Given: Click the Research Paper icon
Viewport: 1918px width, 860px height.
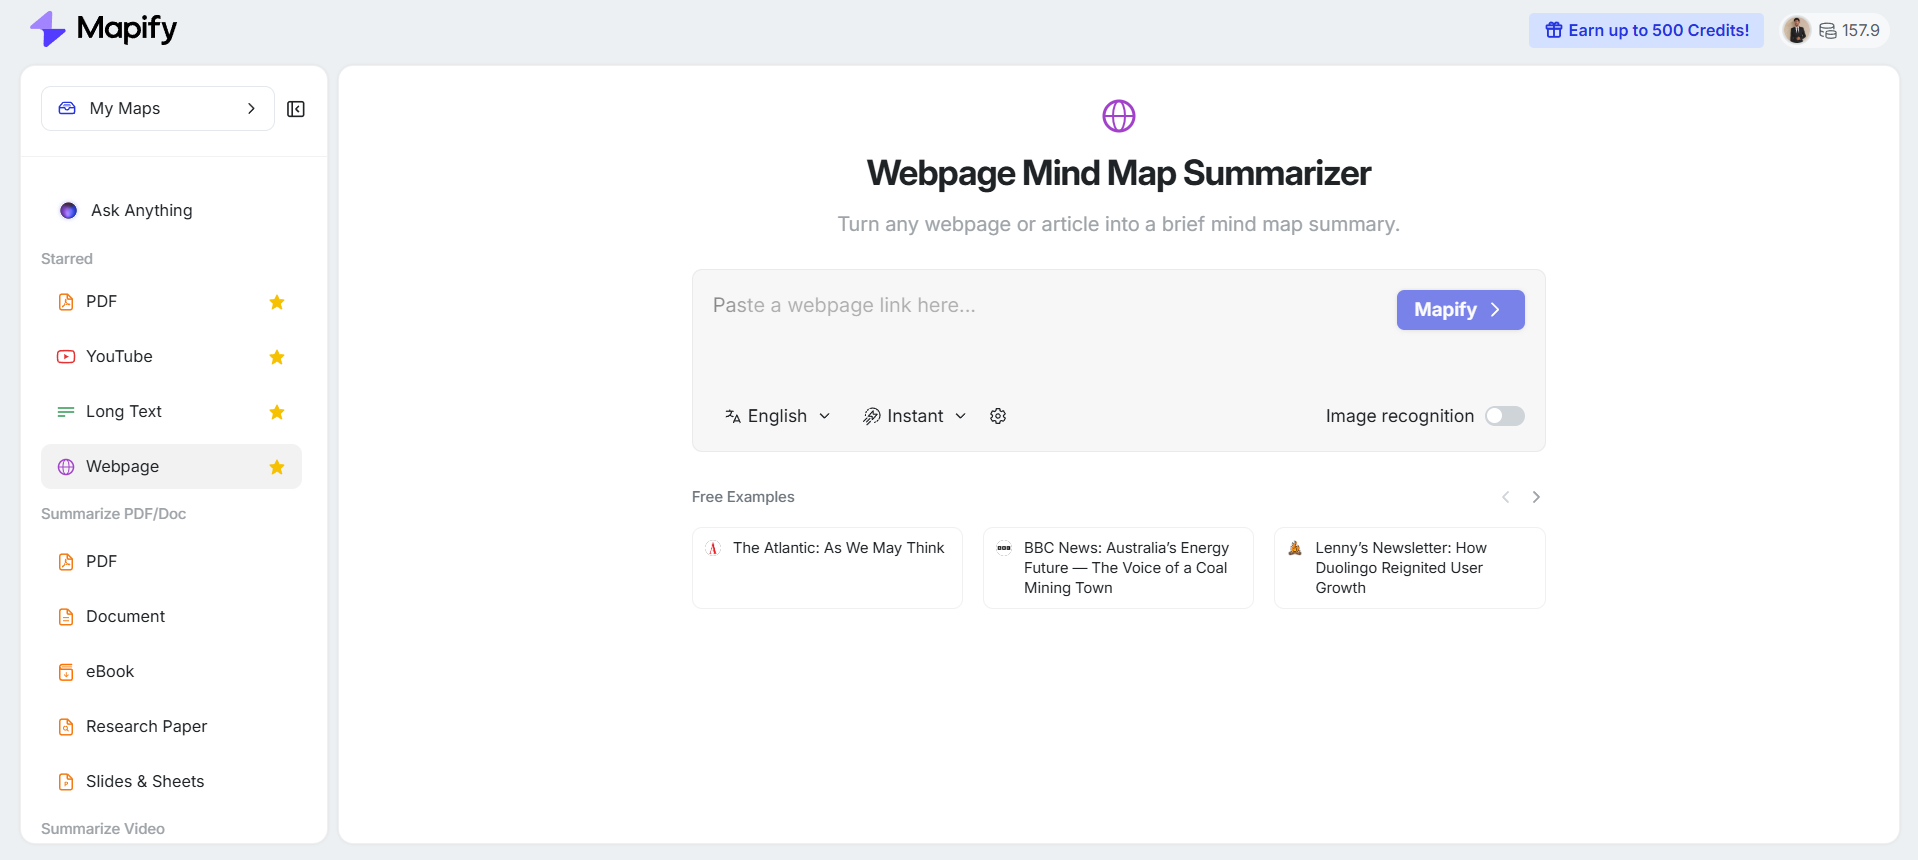Looking at the screenshot, I should (x=66, y=727).
